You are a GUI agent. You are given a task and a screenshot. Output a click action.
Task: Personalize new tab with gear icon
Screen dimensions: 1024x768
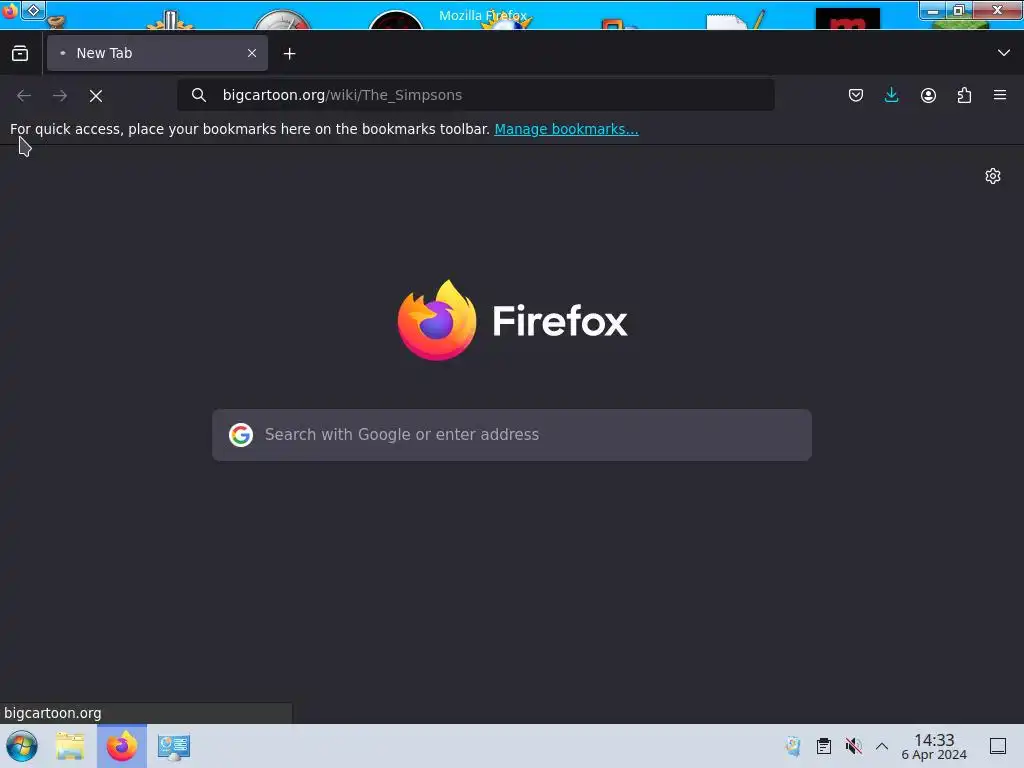click(x=993, y=176)
